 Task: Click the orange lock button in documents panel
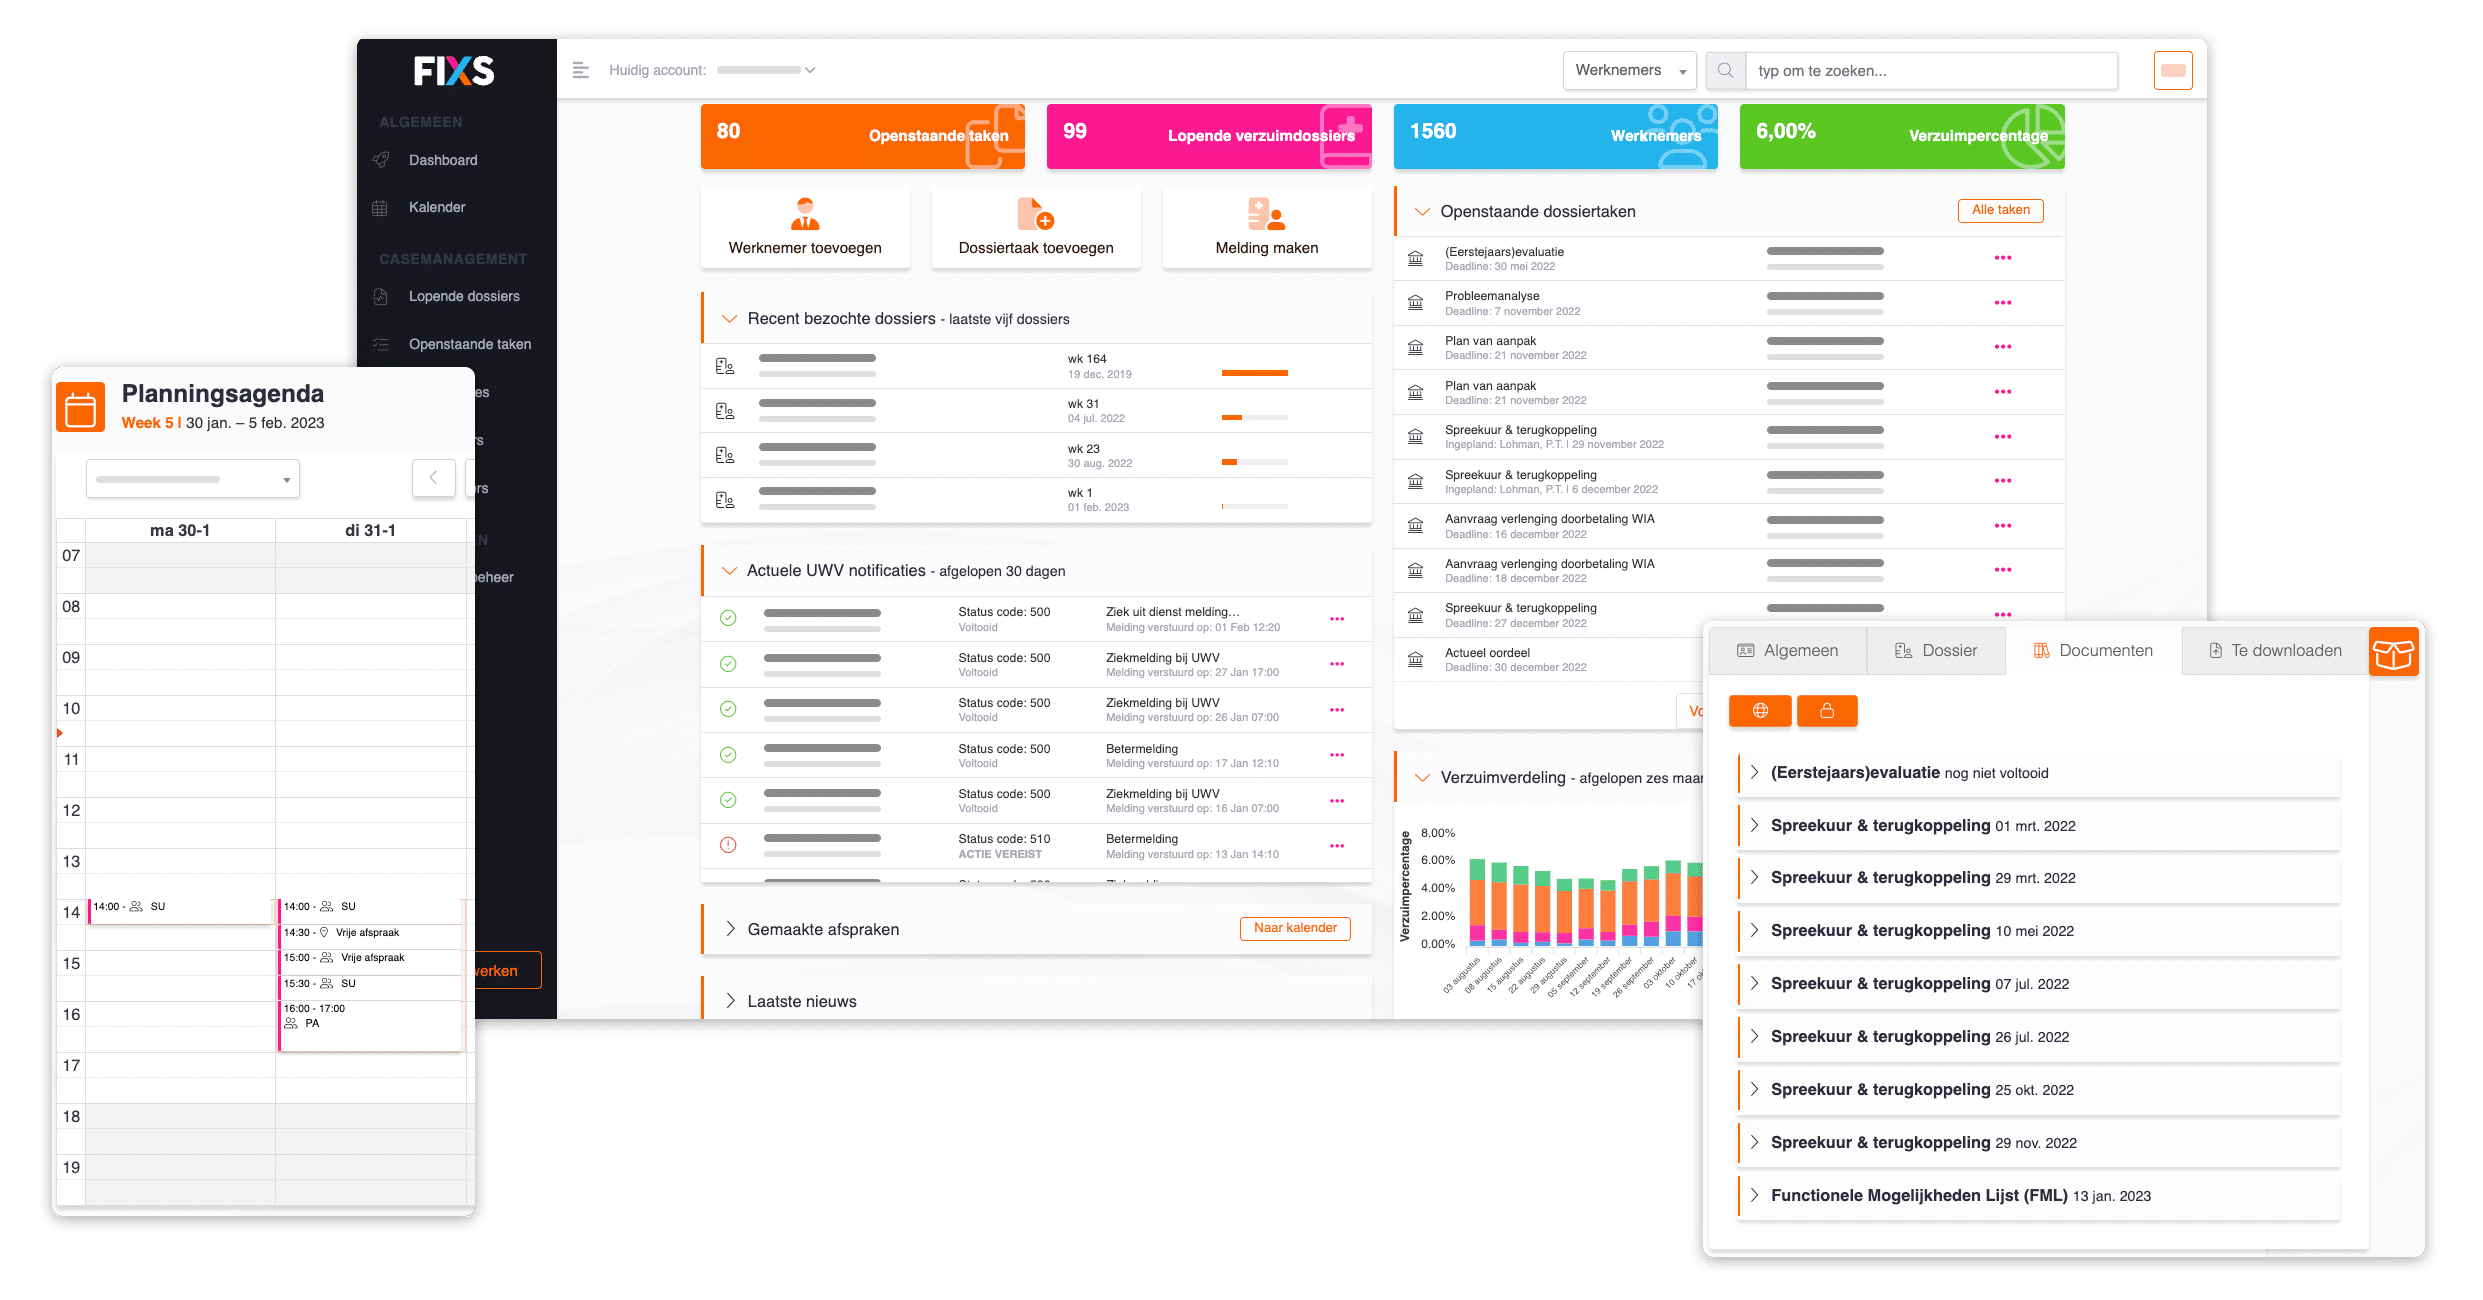pyautogui.click(x=1827, y=710)
